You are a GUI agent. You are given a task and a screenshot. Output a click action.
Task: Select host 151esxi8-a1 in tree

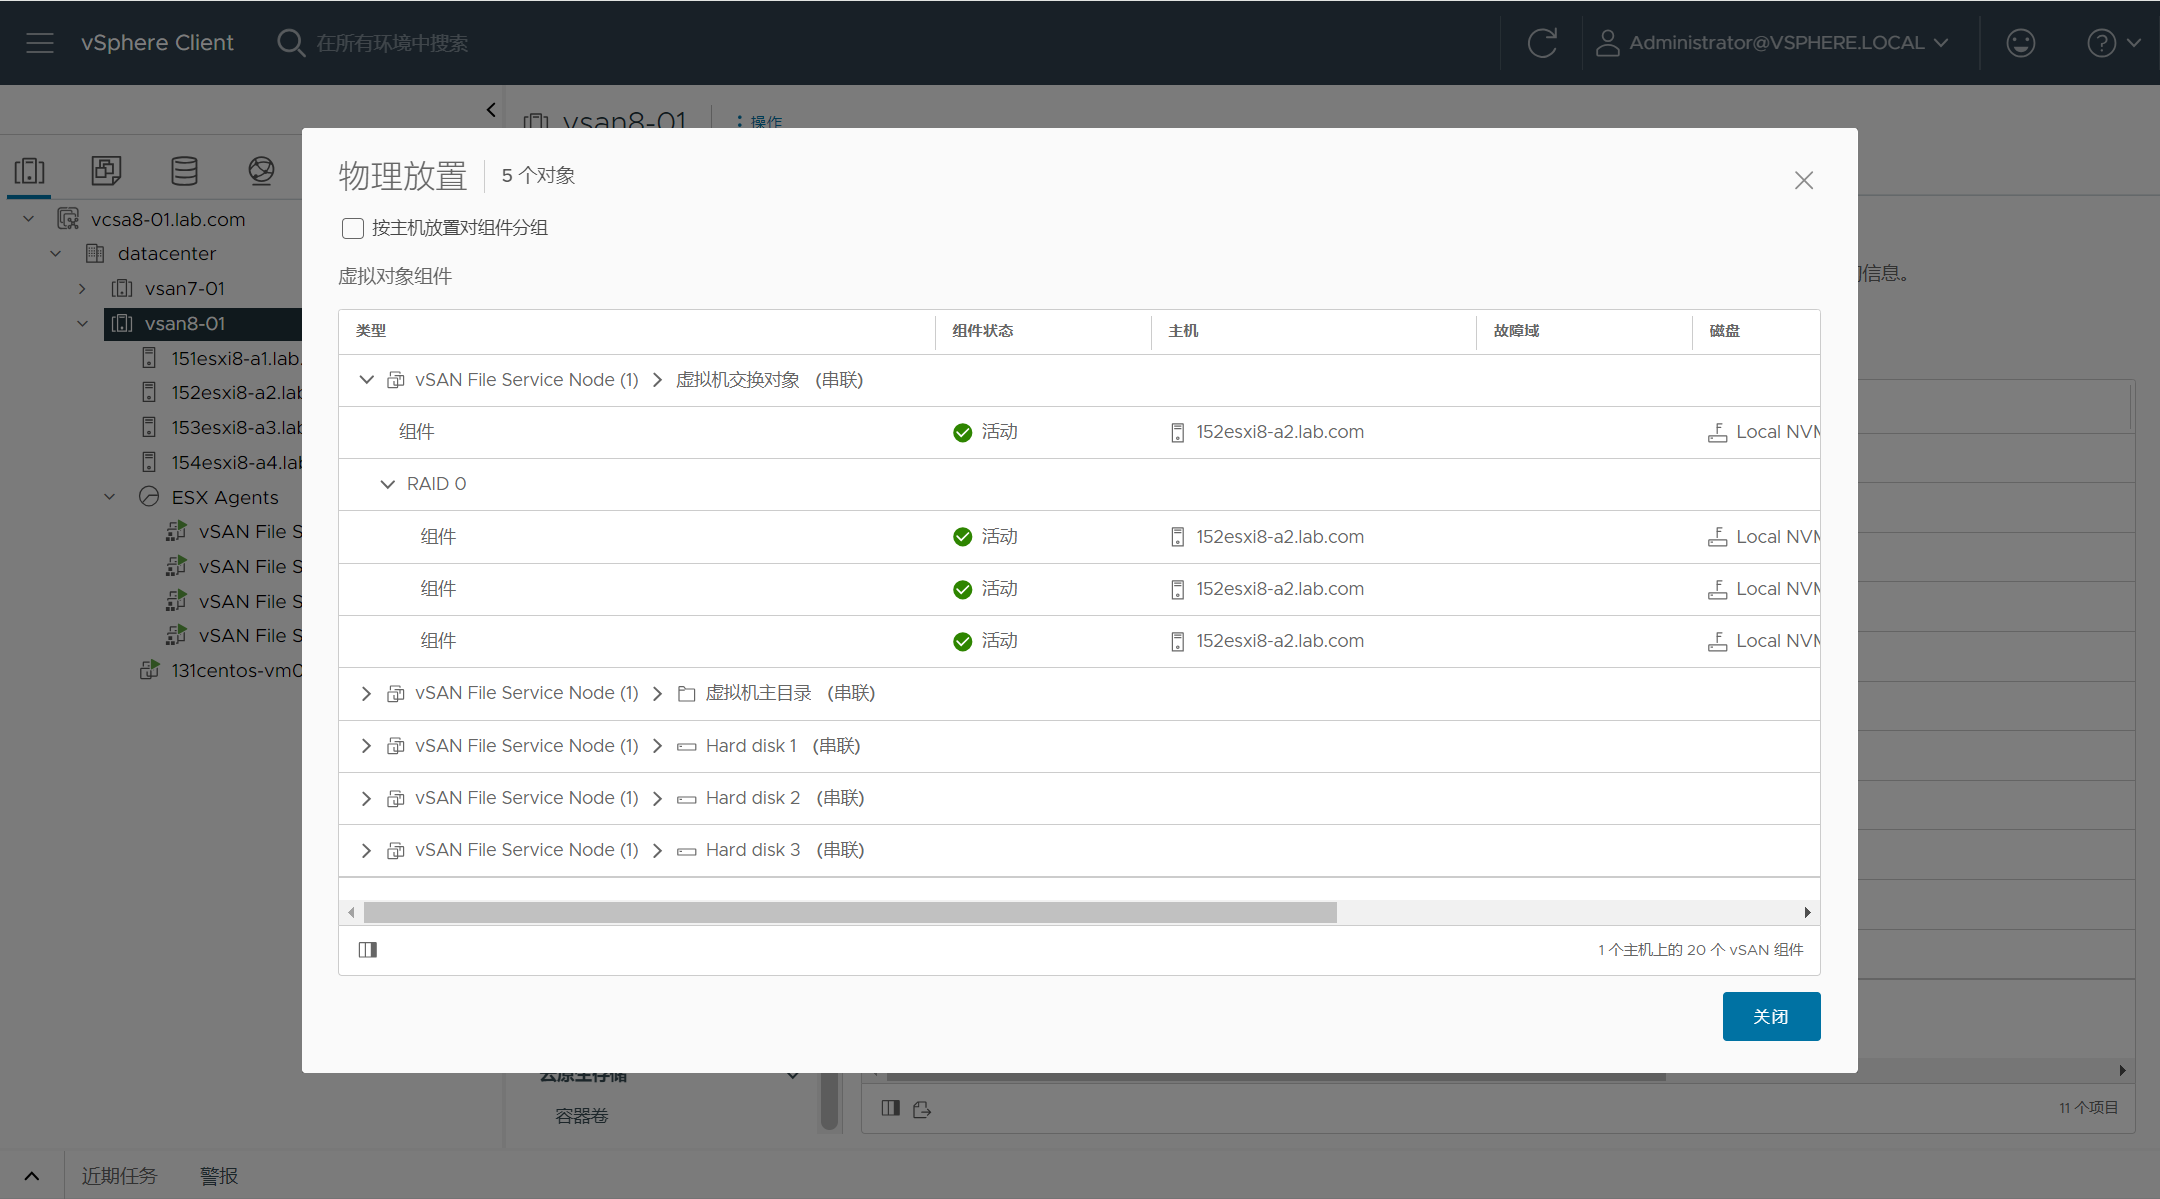coord(236,358)
